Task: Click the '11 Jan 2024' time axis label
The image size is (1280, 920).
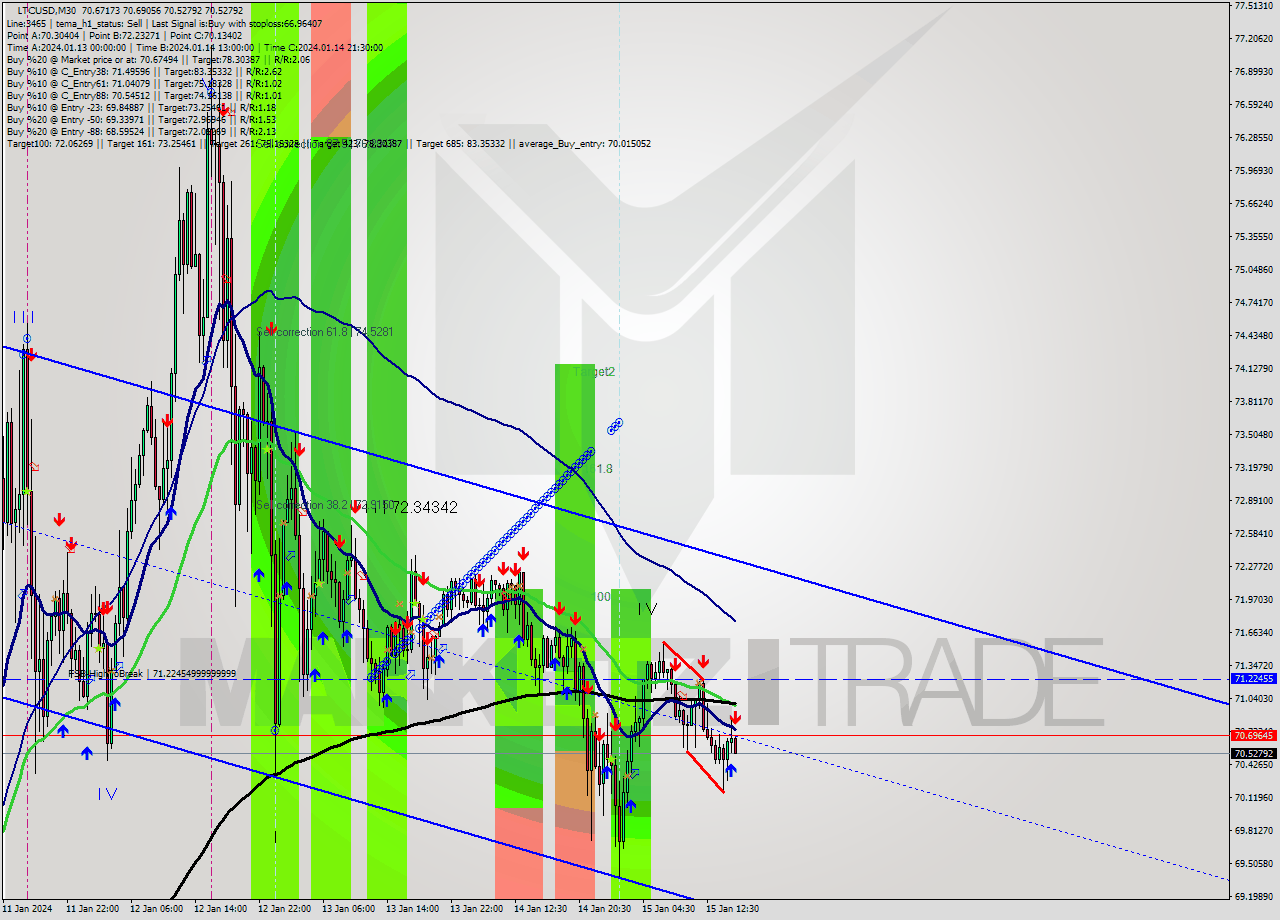Action: 27,909
